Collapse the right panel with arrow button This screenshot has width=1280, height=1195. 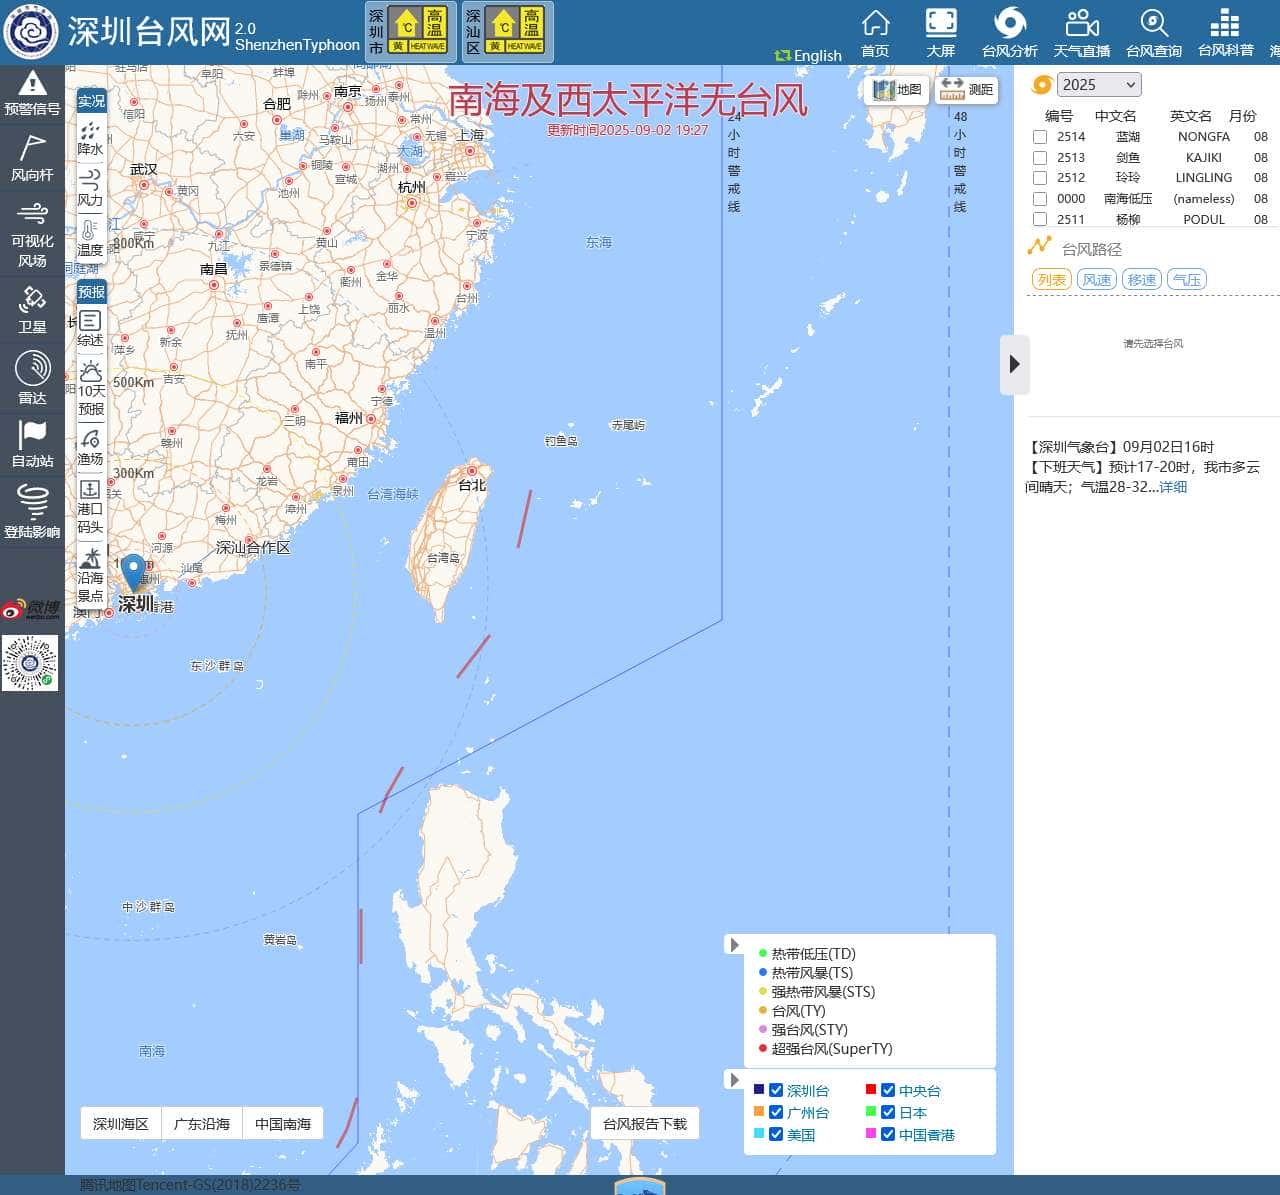click(1014, 364)
